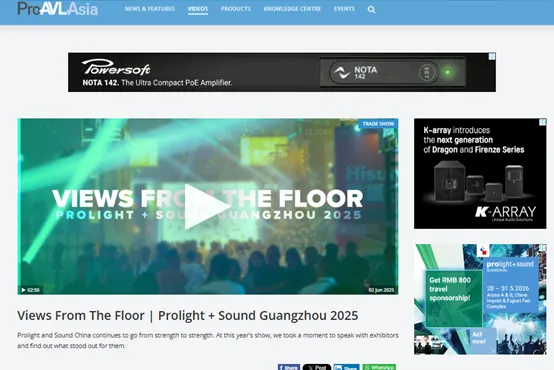Click the 02 Jun 2025 date label

(381, 290)
